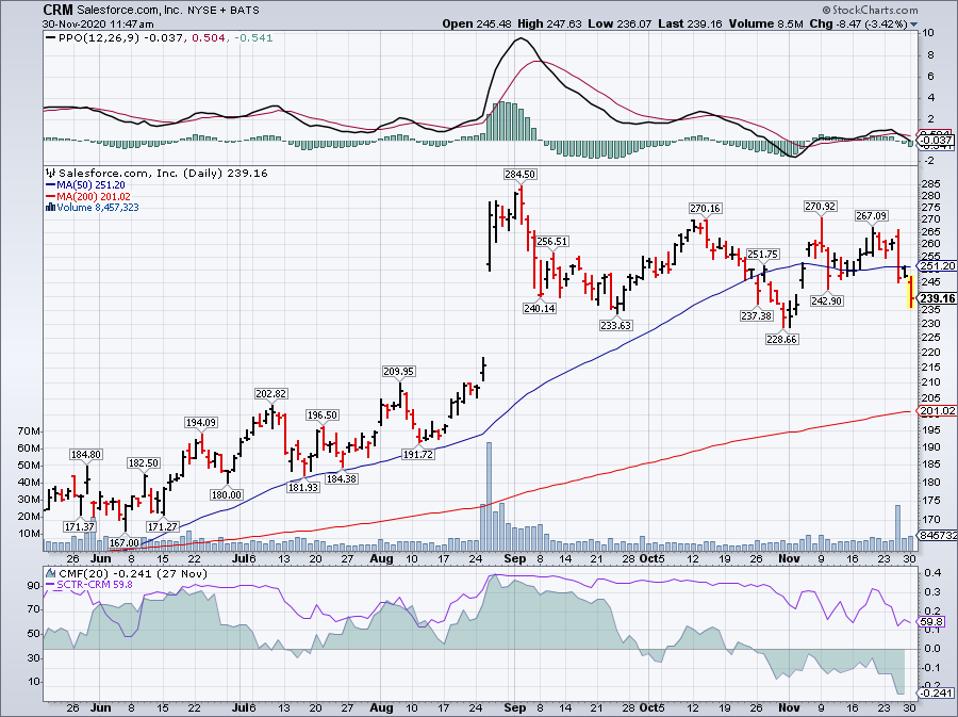Image resolution: width=958 pixels, height=717 pixels.
Task: Click the -0.037 PPO tag on the right axis
Action: click(x=936, y=142)
